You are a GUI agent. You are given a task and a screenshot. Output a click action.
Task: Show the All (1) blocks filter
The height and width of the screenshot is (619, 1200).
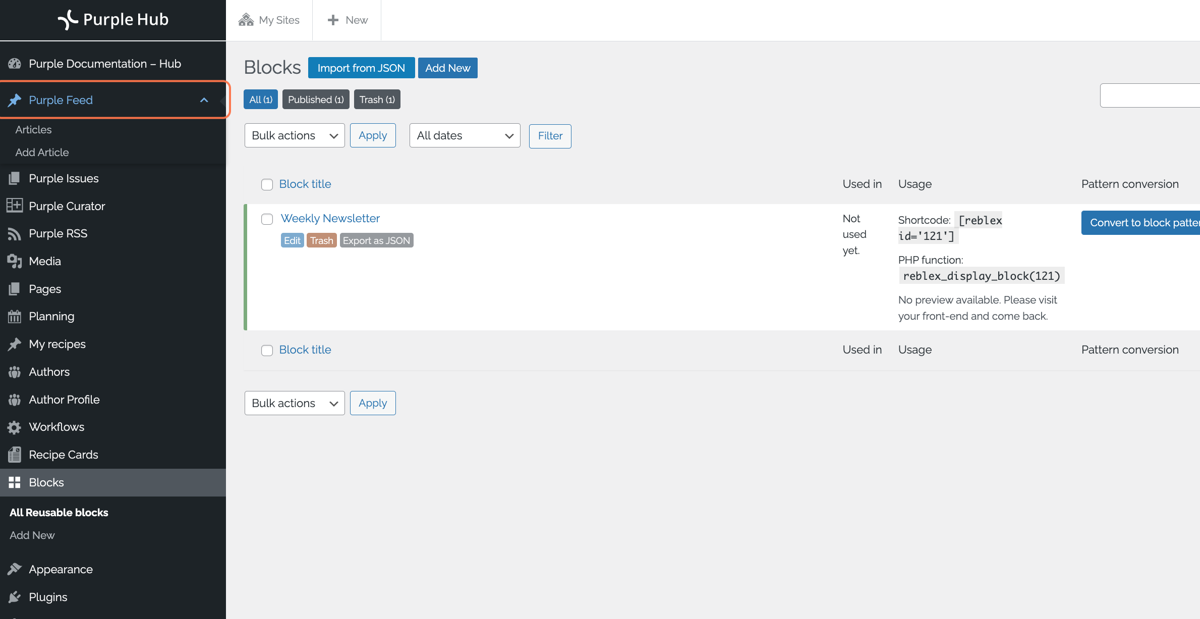pos(261,100)
